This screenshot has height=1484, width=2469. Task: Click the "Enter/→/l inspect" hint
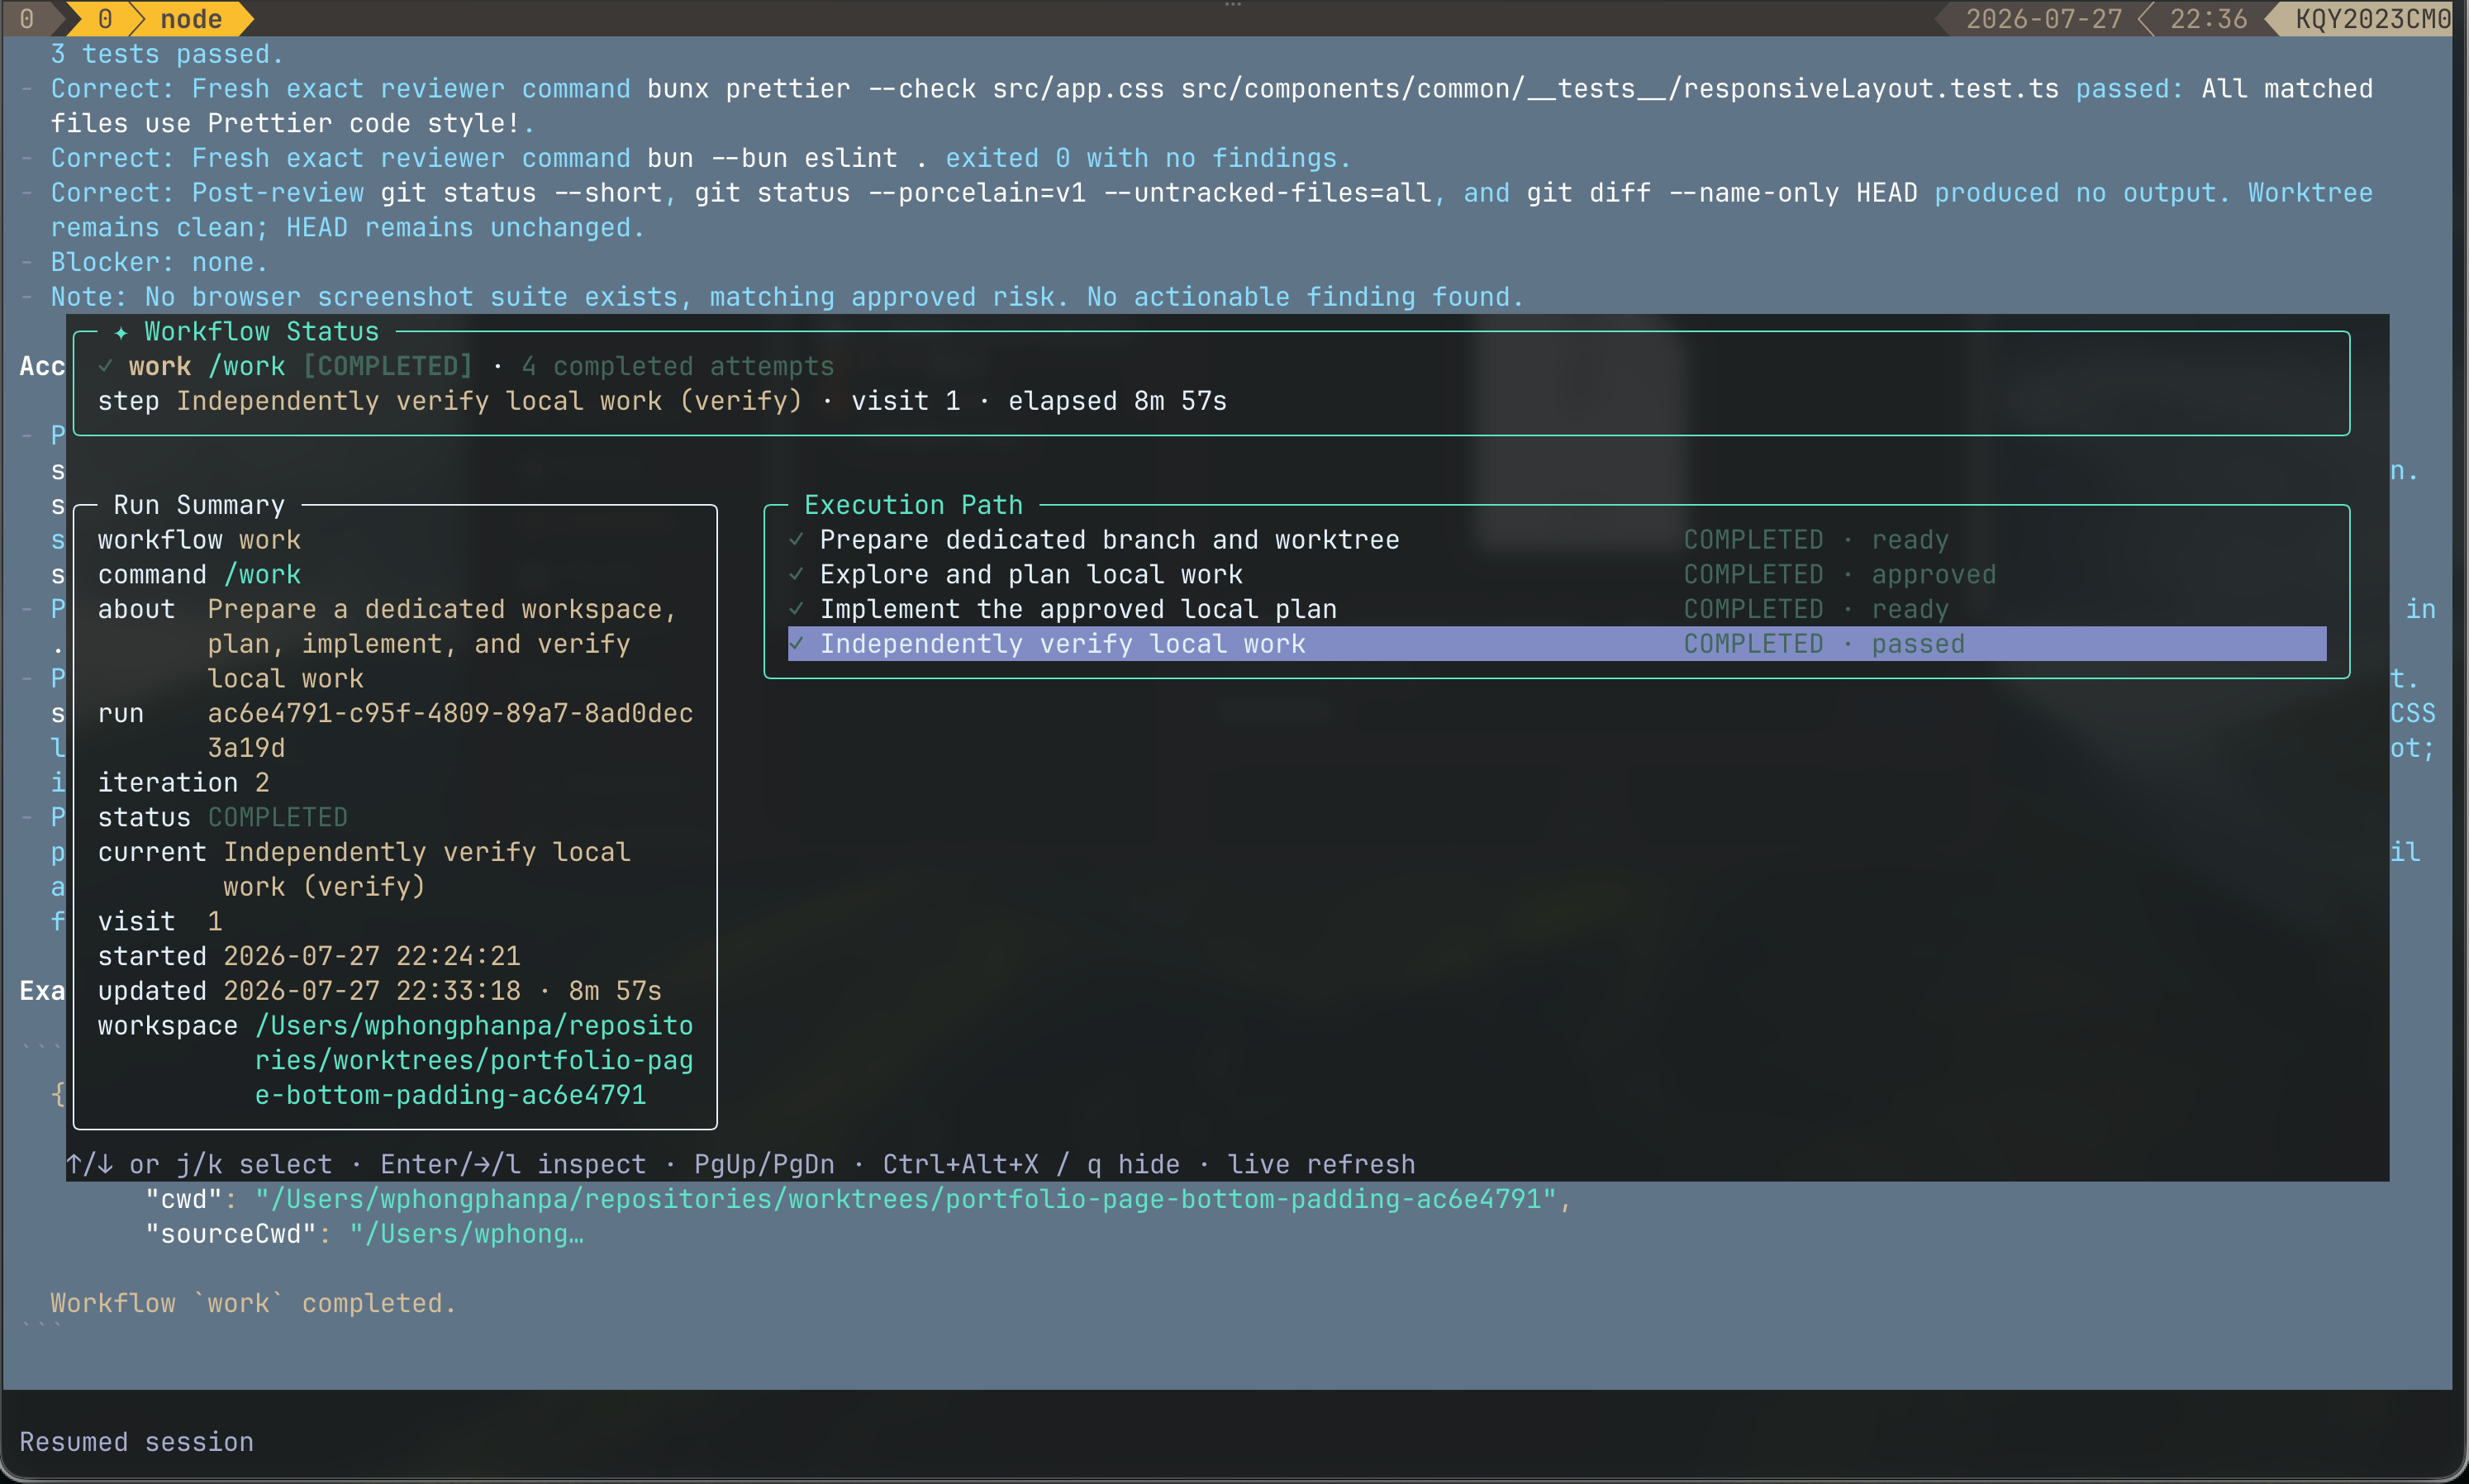513,1165
